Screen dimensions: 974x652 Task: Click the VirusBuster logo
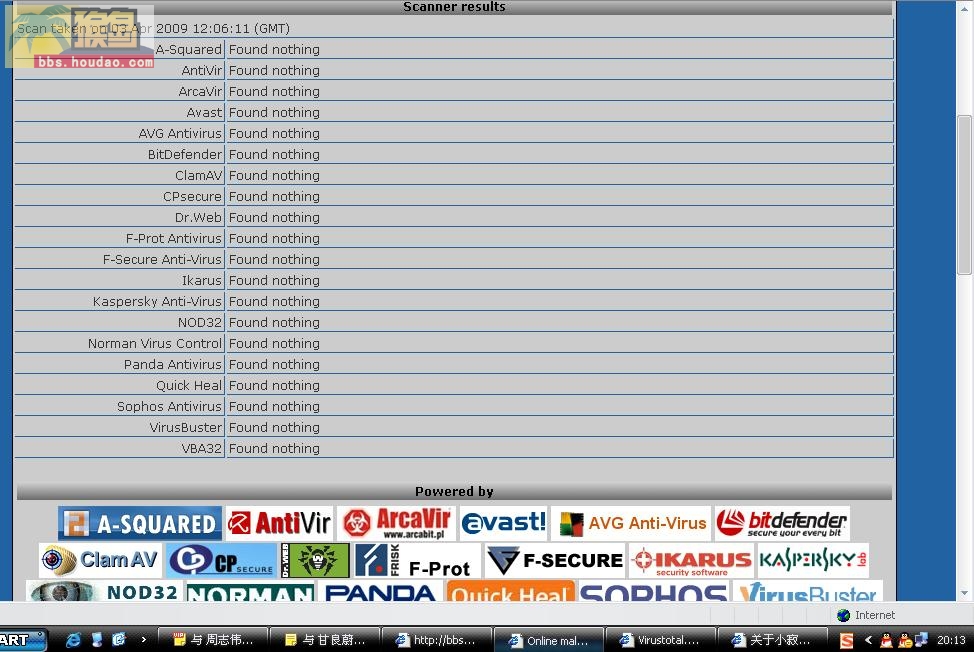pyautogui.click(x=808, y=591)
